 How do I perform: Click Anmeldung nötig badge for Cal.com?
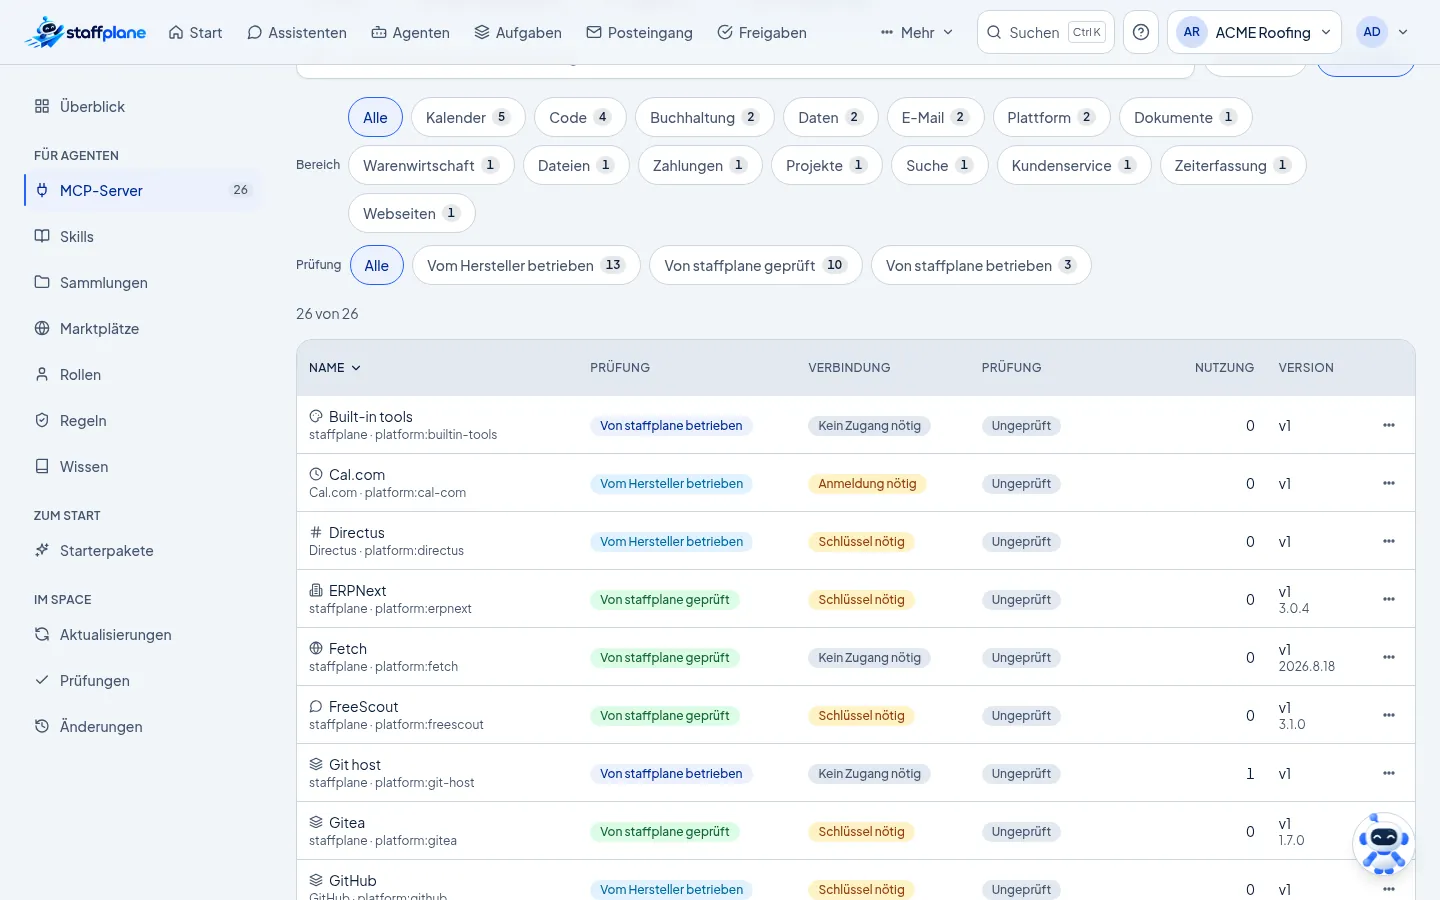point(867,483)
